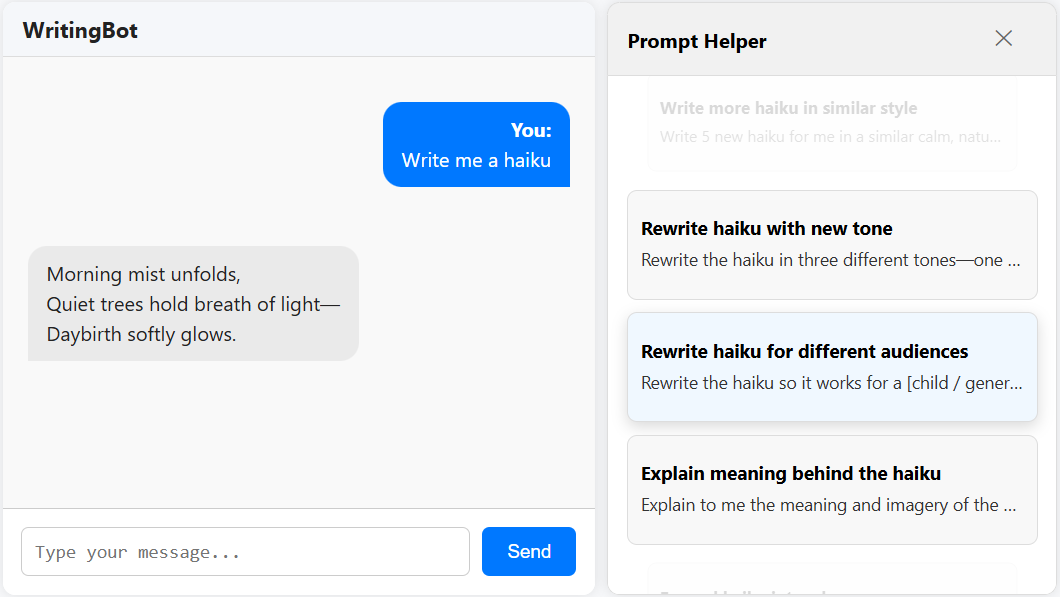Click the blue 'Write me a haiku' bubble

tap(476, 145)
